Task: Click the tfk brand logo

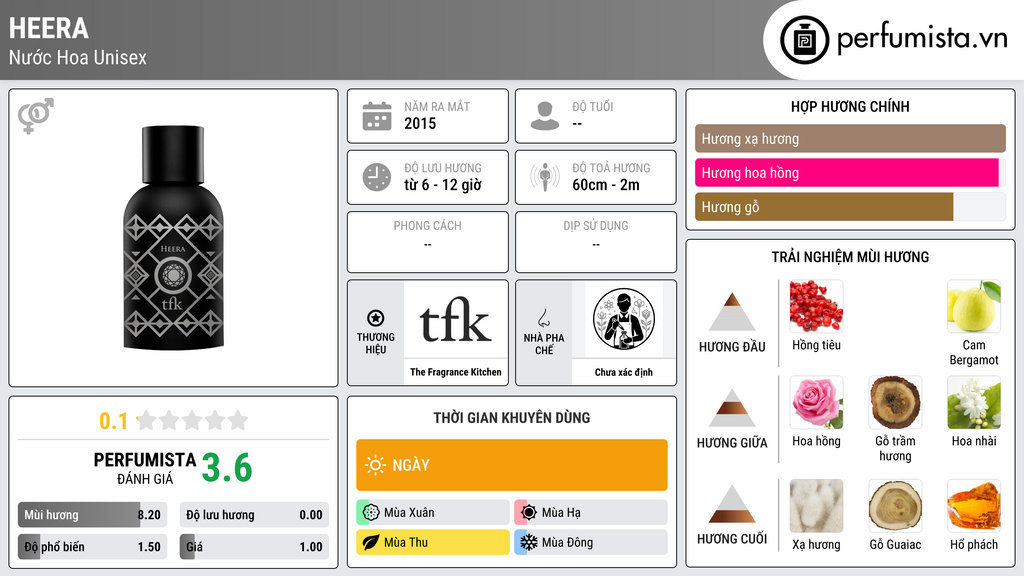Action: (455, 320)
